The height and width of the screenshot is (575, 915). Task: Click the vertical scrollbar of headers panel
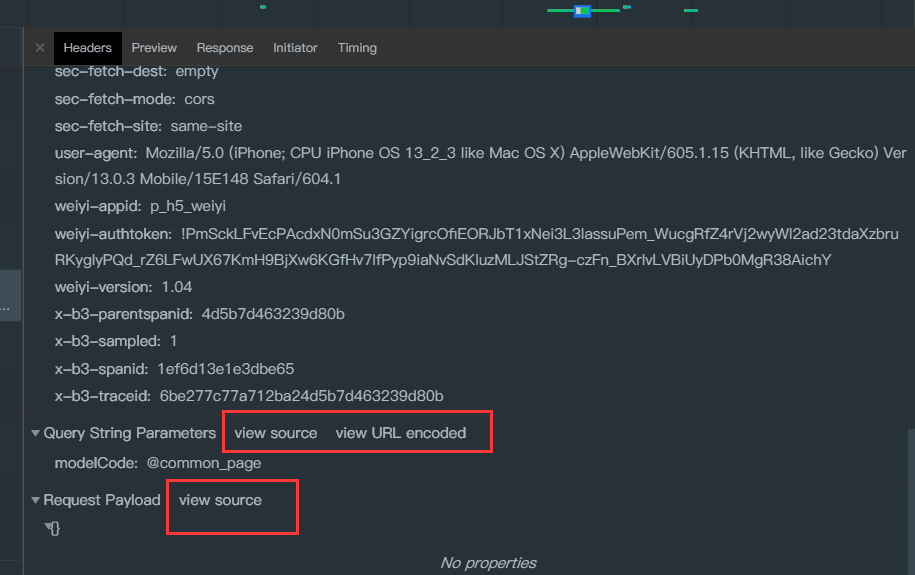[x=911, y=501]
